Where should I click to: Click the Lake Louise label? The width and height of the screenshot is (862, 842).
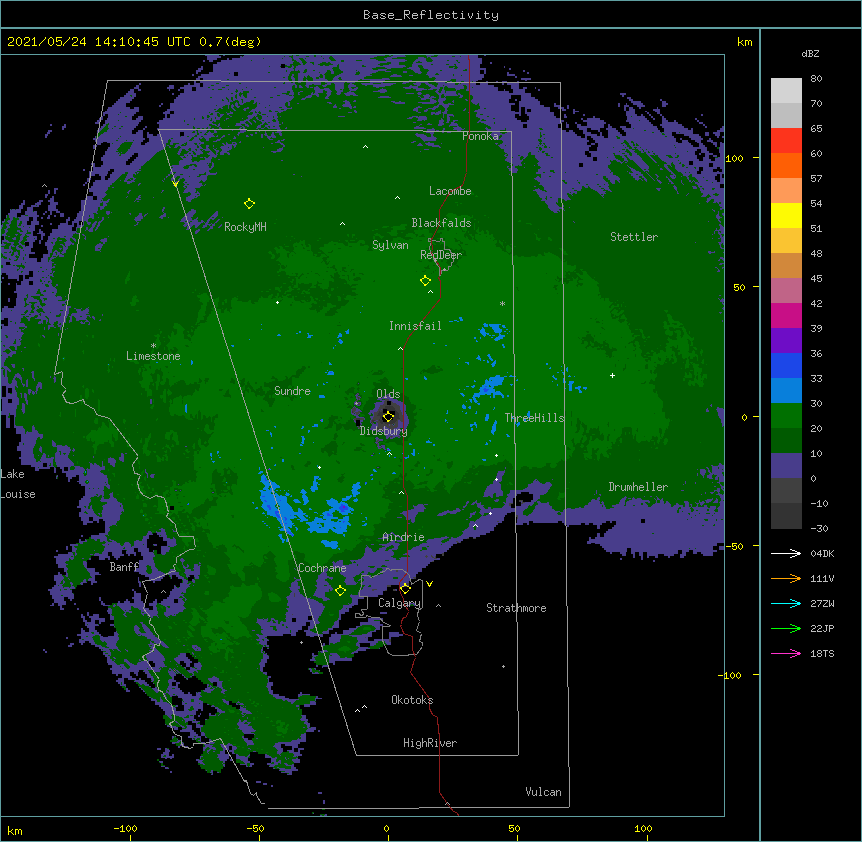[18, 484]
